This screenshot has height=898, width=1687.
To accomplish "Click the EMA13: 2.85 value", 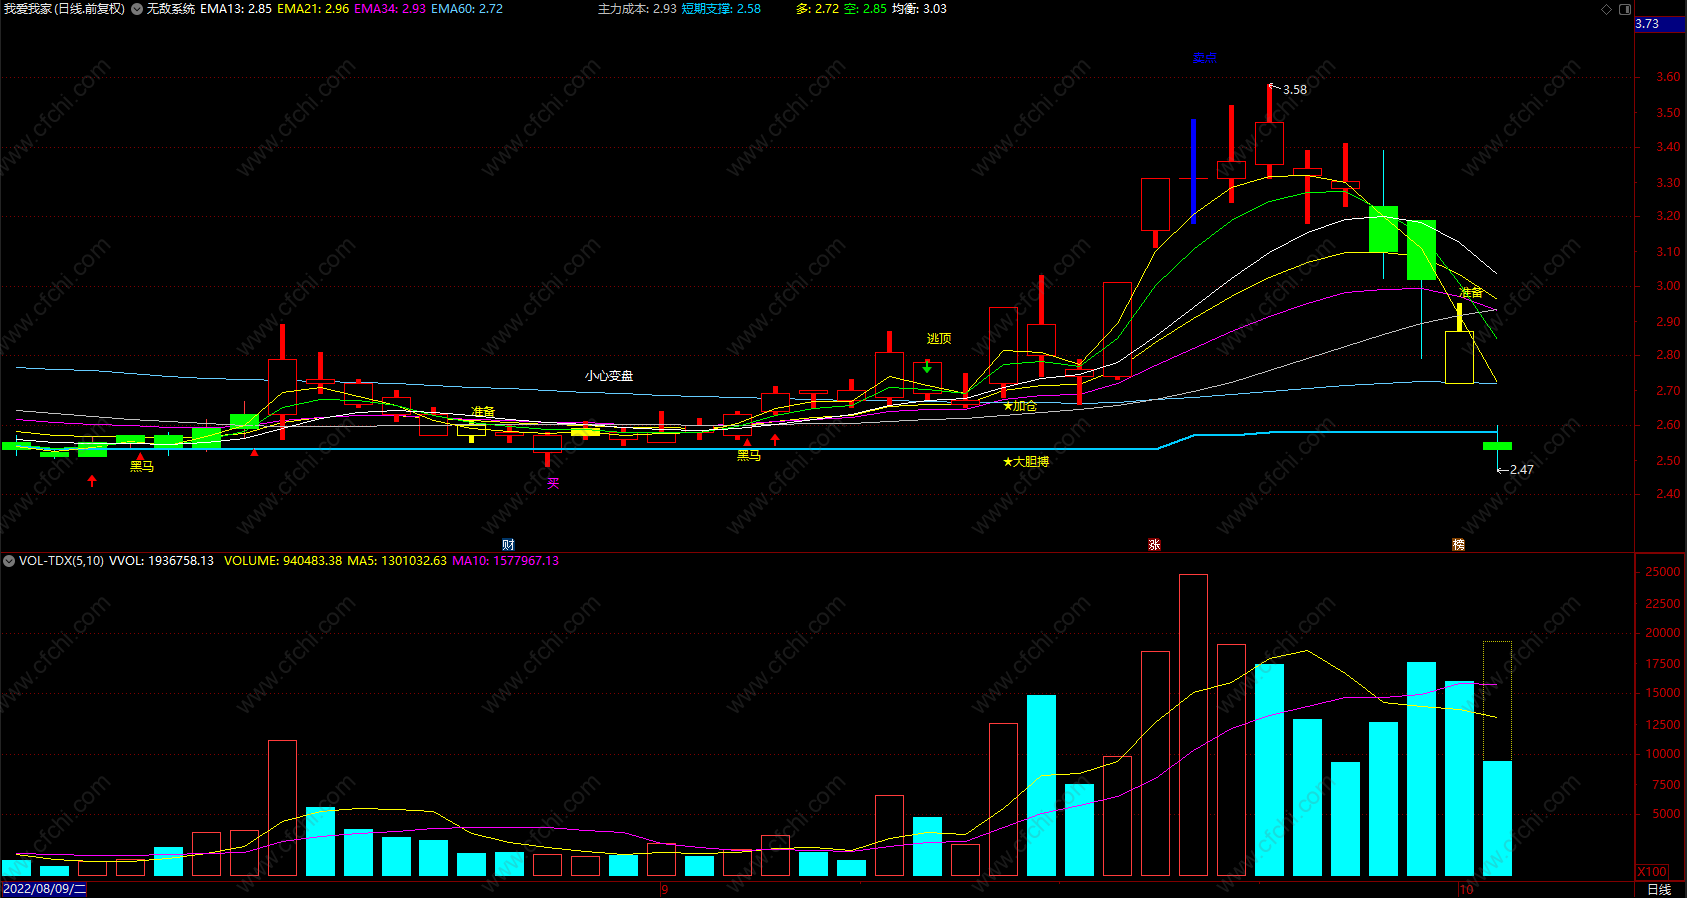I will click(236, 9).
